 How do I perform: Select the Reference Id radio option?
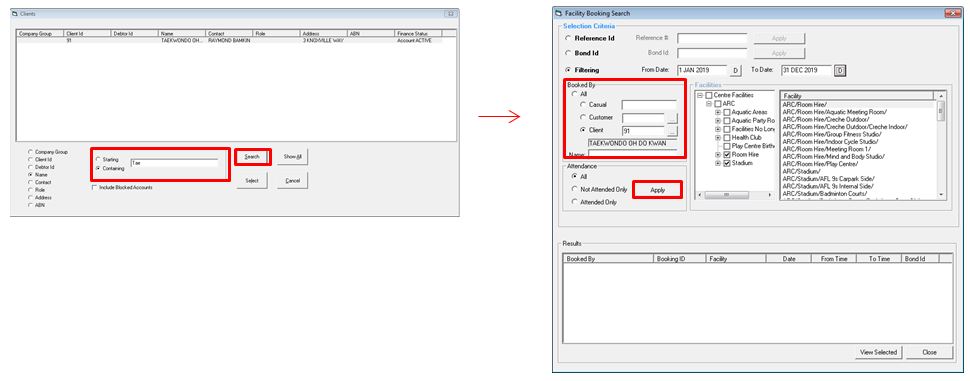[569, 38]
